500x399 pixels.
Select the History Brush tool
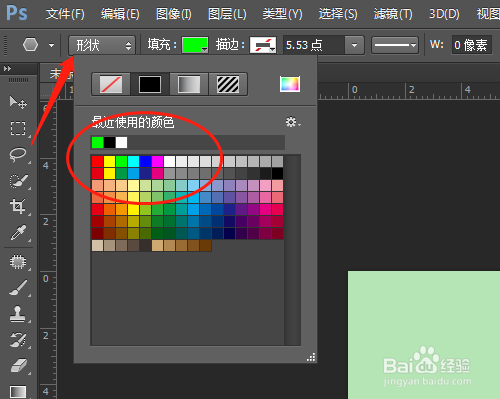(x=18, y=340)
